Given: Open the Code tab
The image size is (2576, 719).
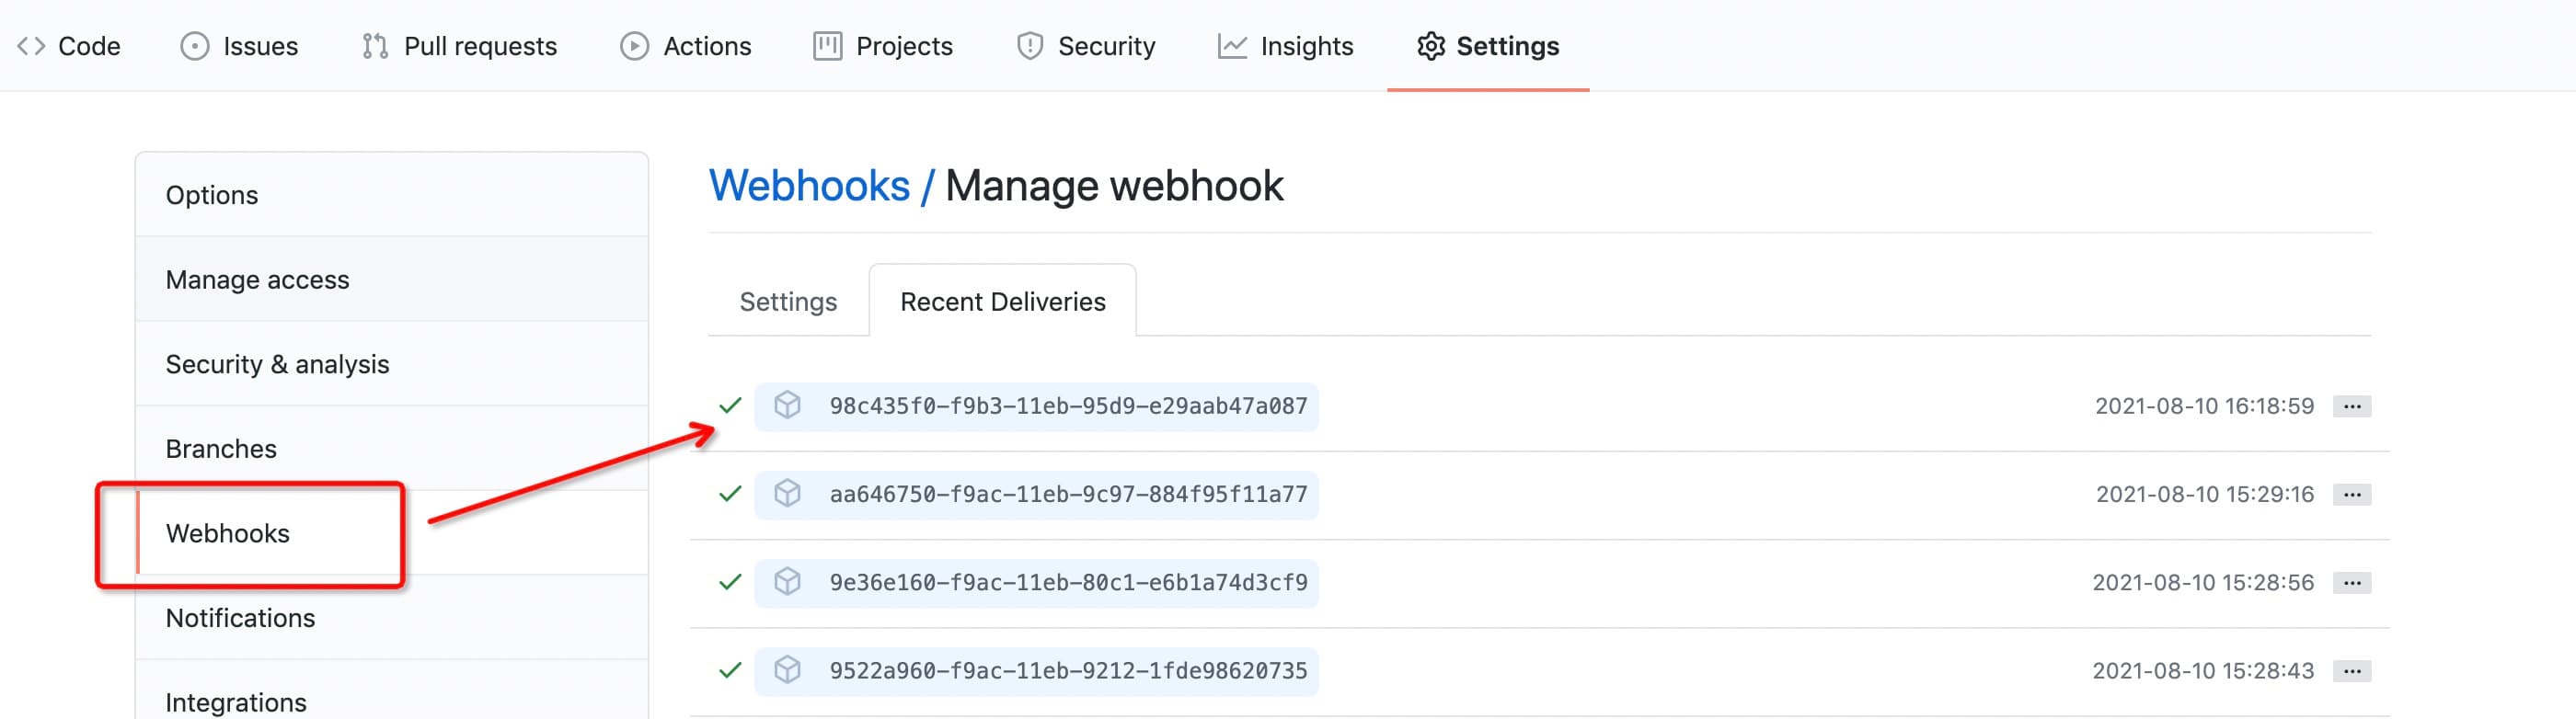Looking at the screenshot, I should click(x=69, y=46).
